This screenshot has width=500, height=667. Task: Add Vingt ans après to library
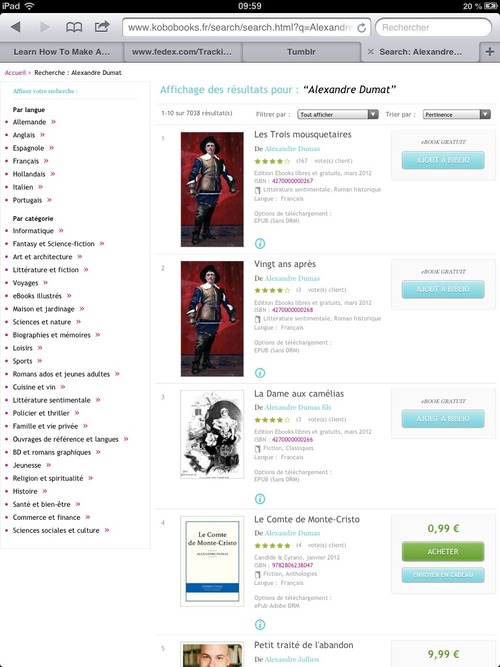click(x=443, y=289)
